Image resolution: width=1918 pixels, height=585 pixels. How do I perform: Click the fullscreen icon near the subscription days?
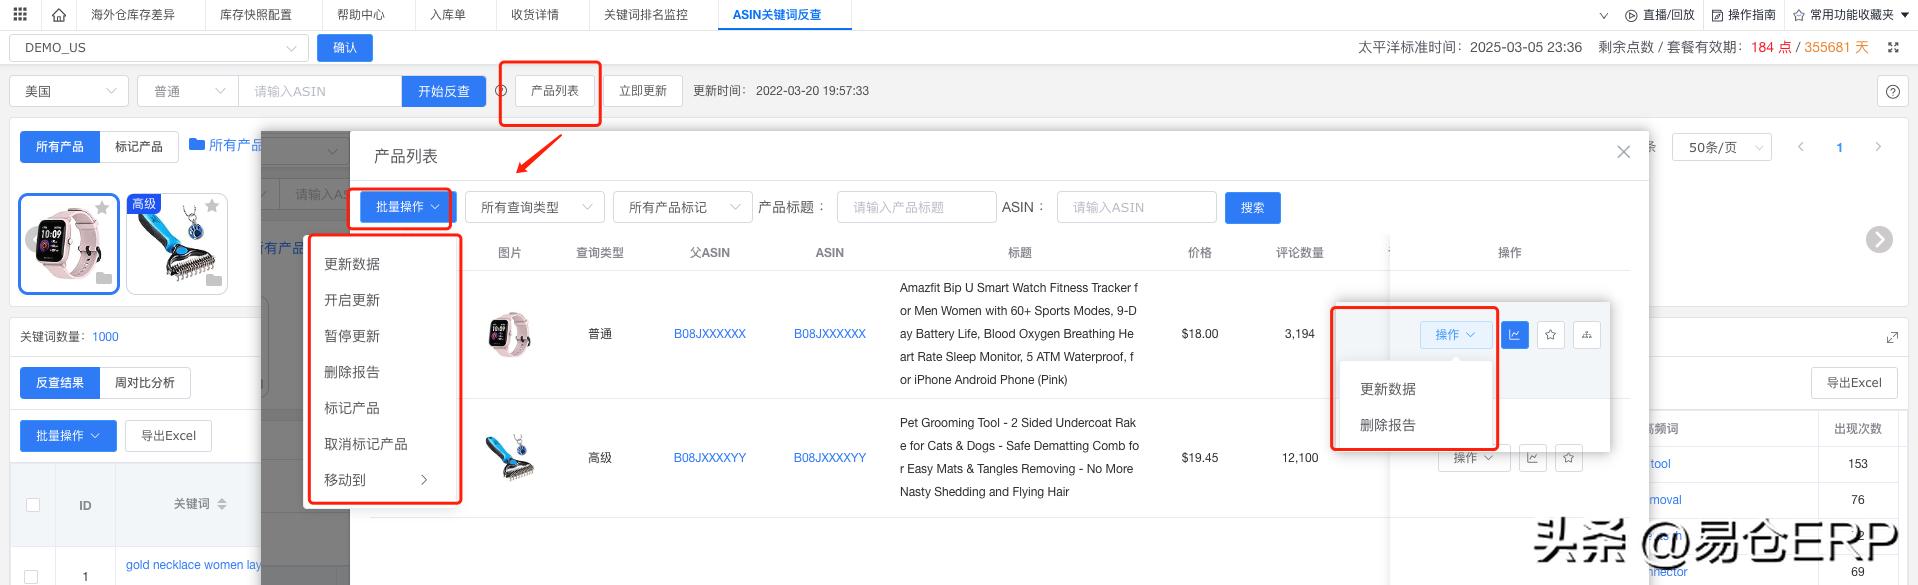coord(1892,47)
